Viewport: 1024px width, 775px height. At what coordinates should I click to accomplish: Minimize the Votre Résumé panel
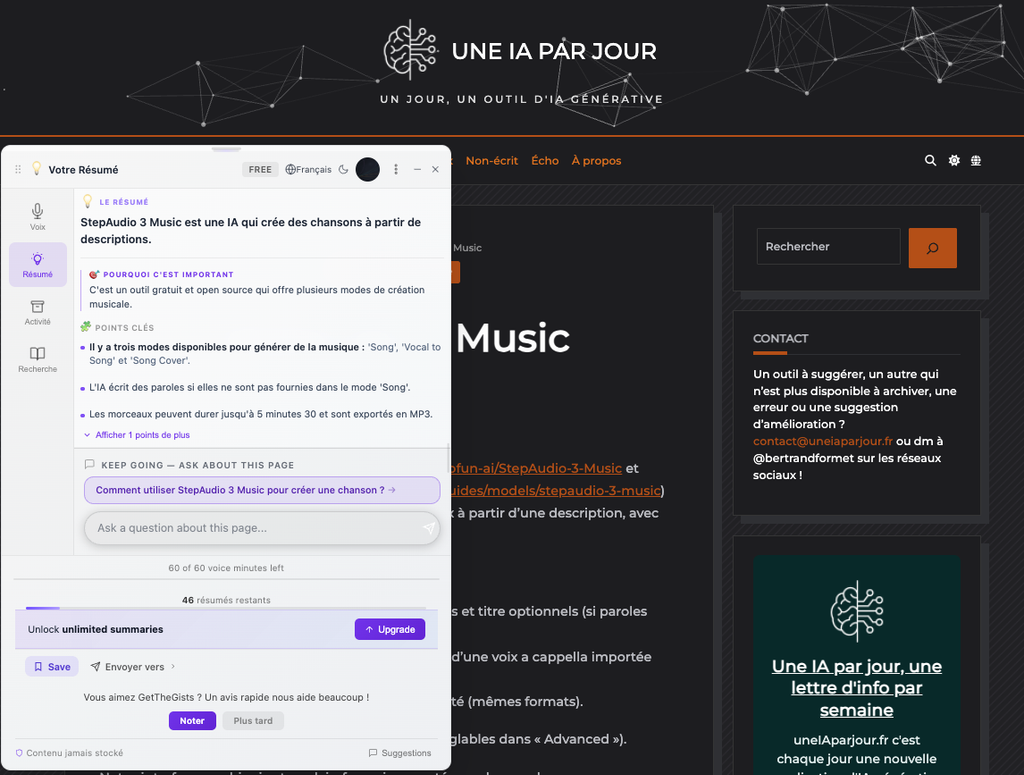click(417, 170)
